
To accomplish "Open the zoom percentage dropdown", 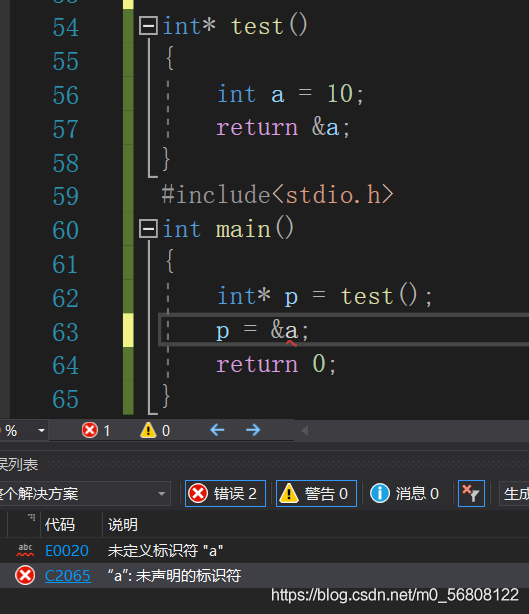I will pyautogui.click(x=41, y=431).
